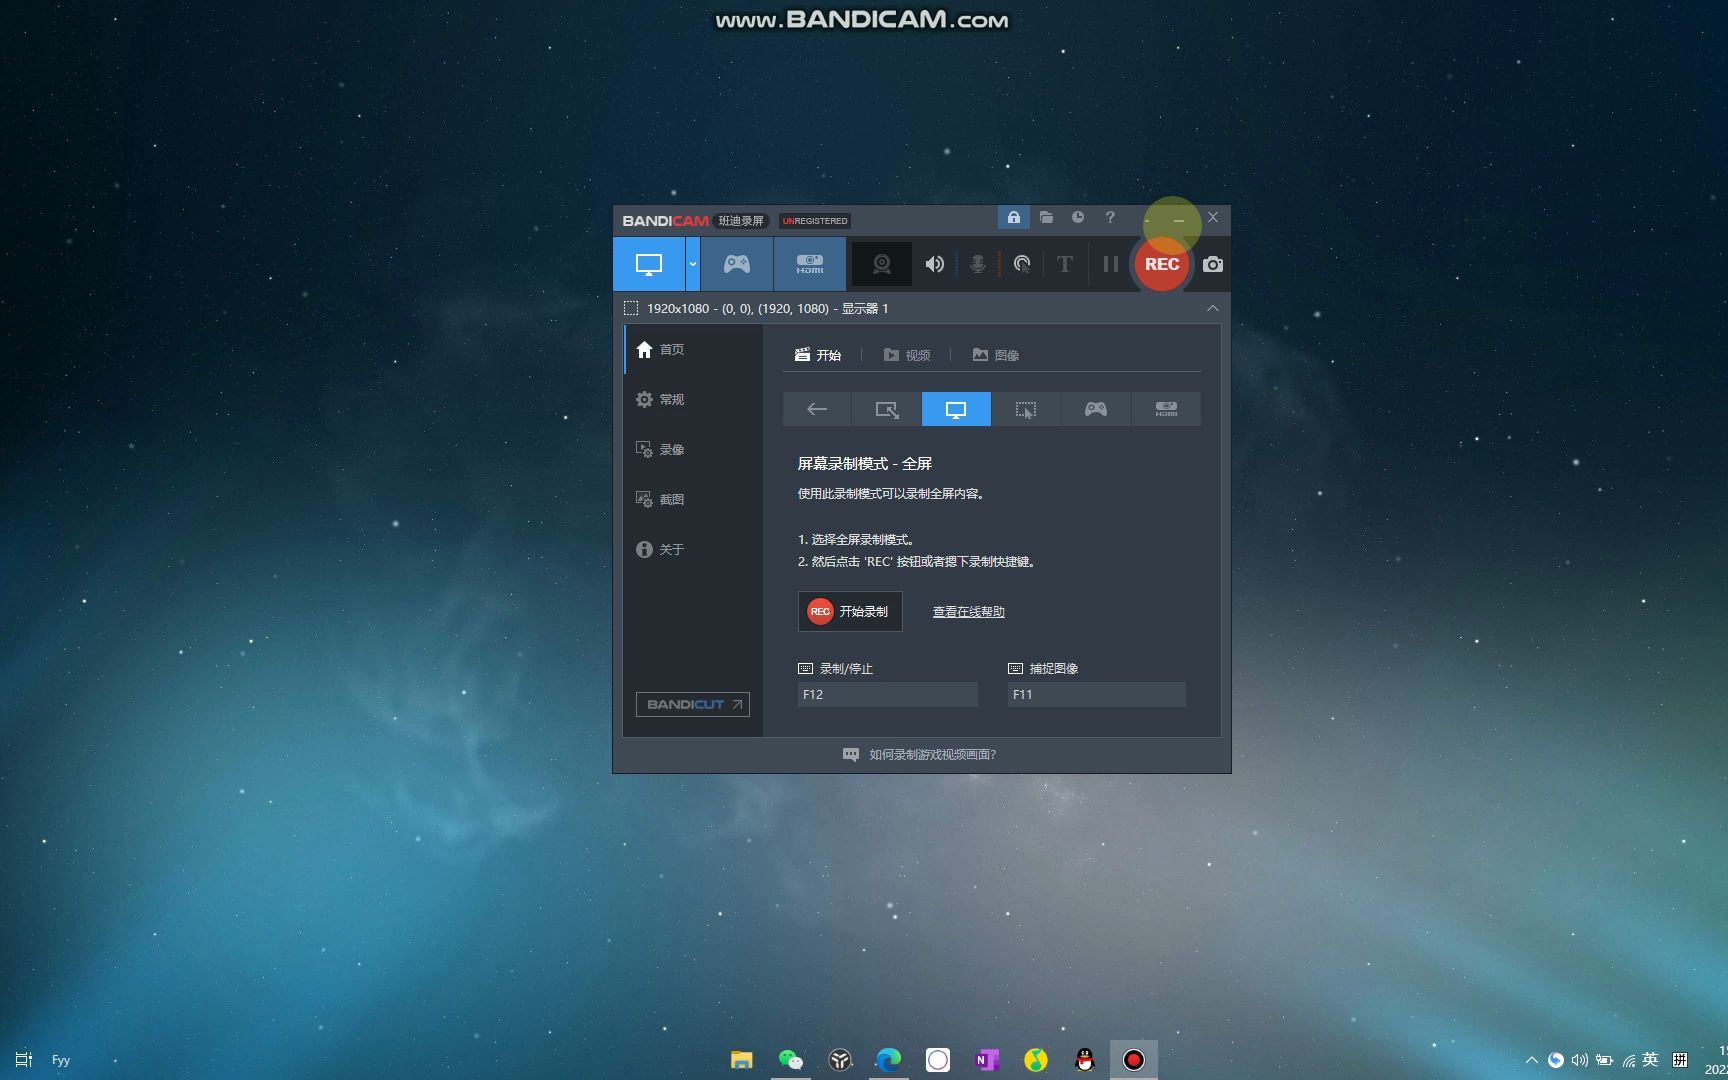
Task: Switch to the 视频 tab
Action: click(907, 355)
